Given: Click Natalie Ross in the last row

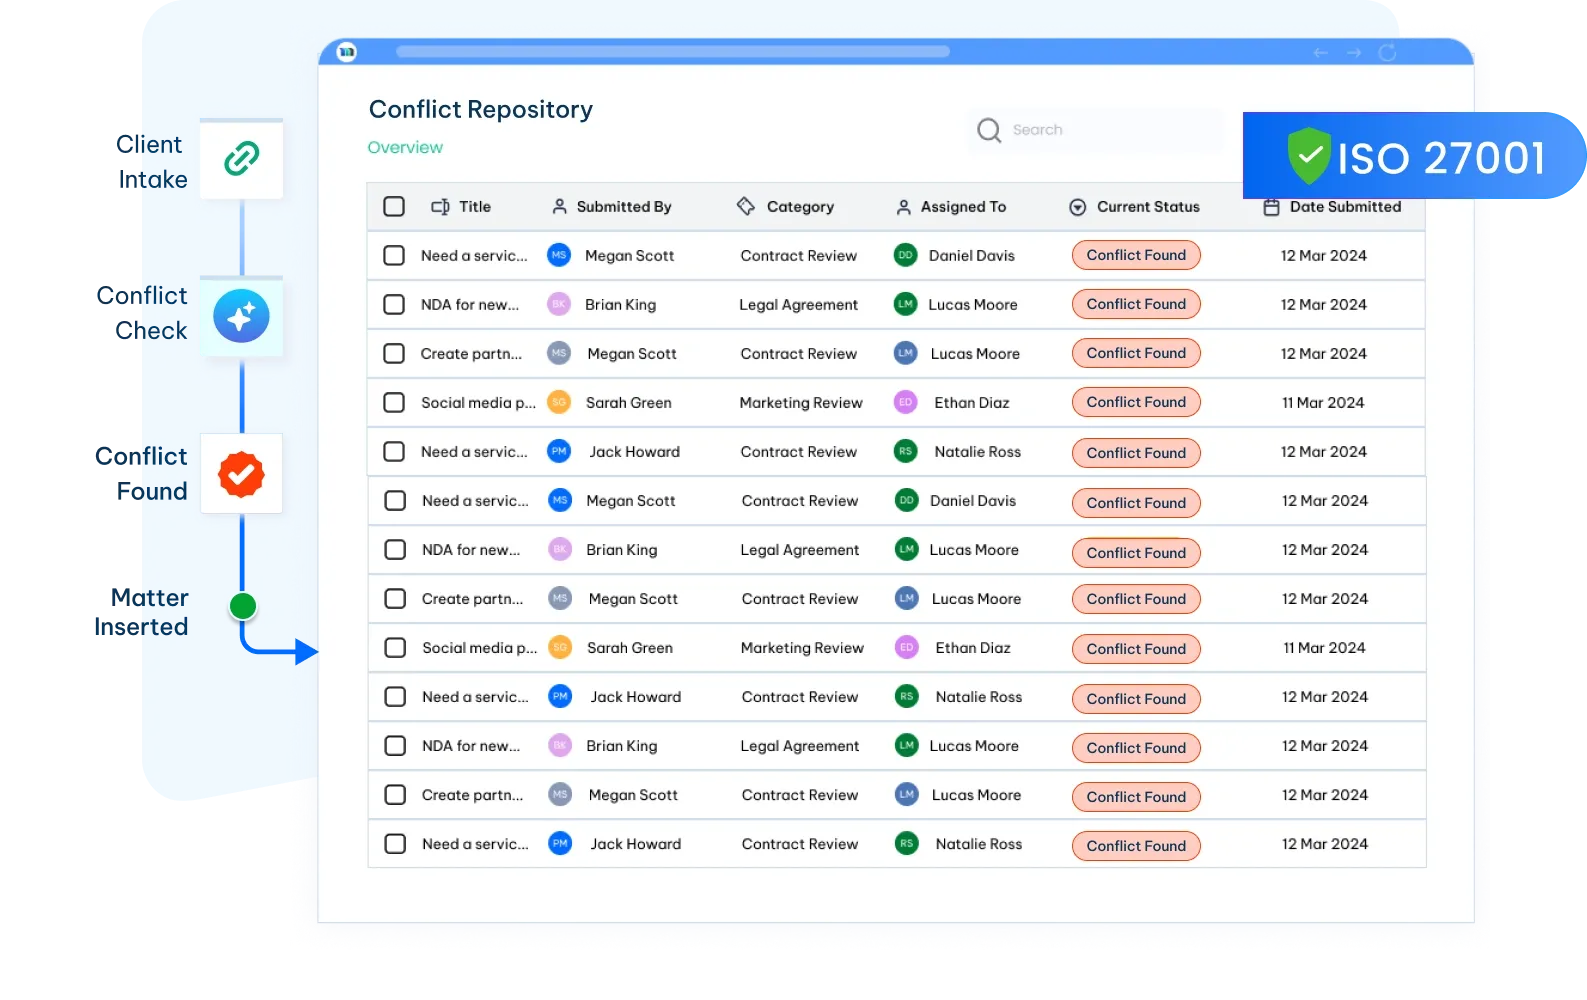Looking at the screenshot, I should (979, 844).
